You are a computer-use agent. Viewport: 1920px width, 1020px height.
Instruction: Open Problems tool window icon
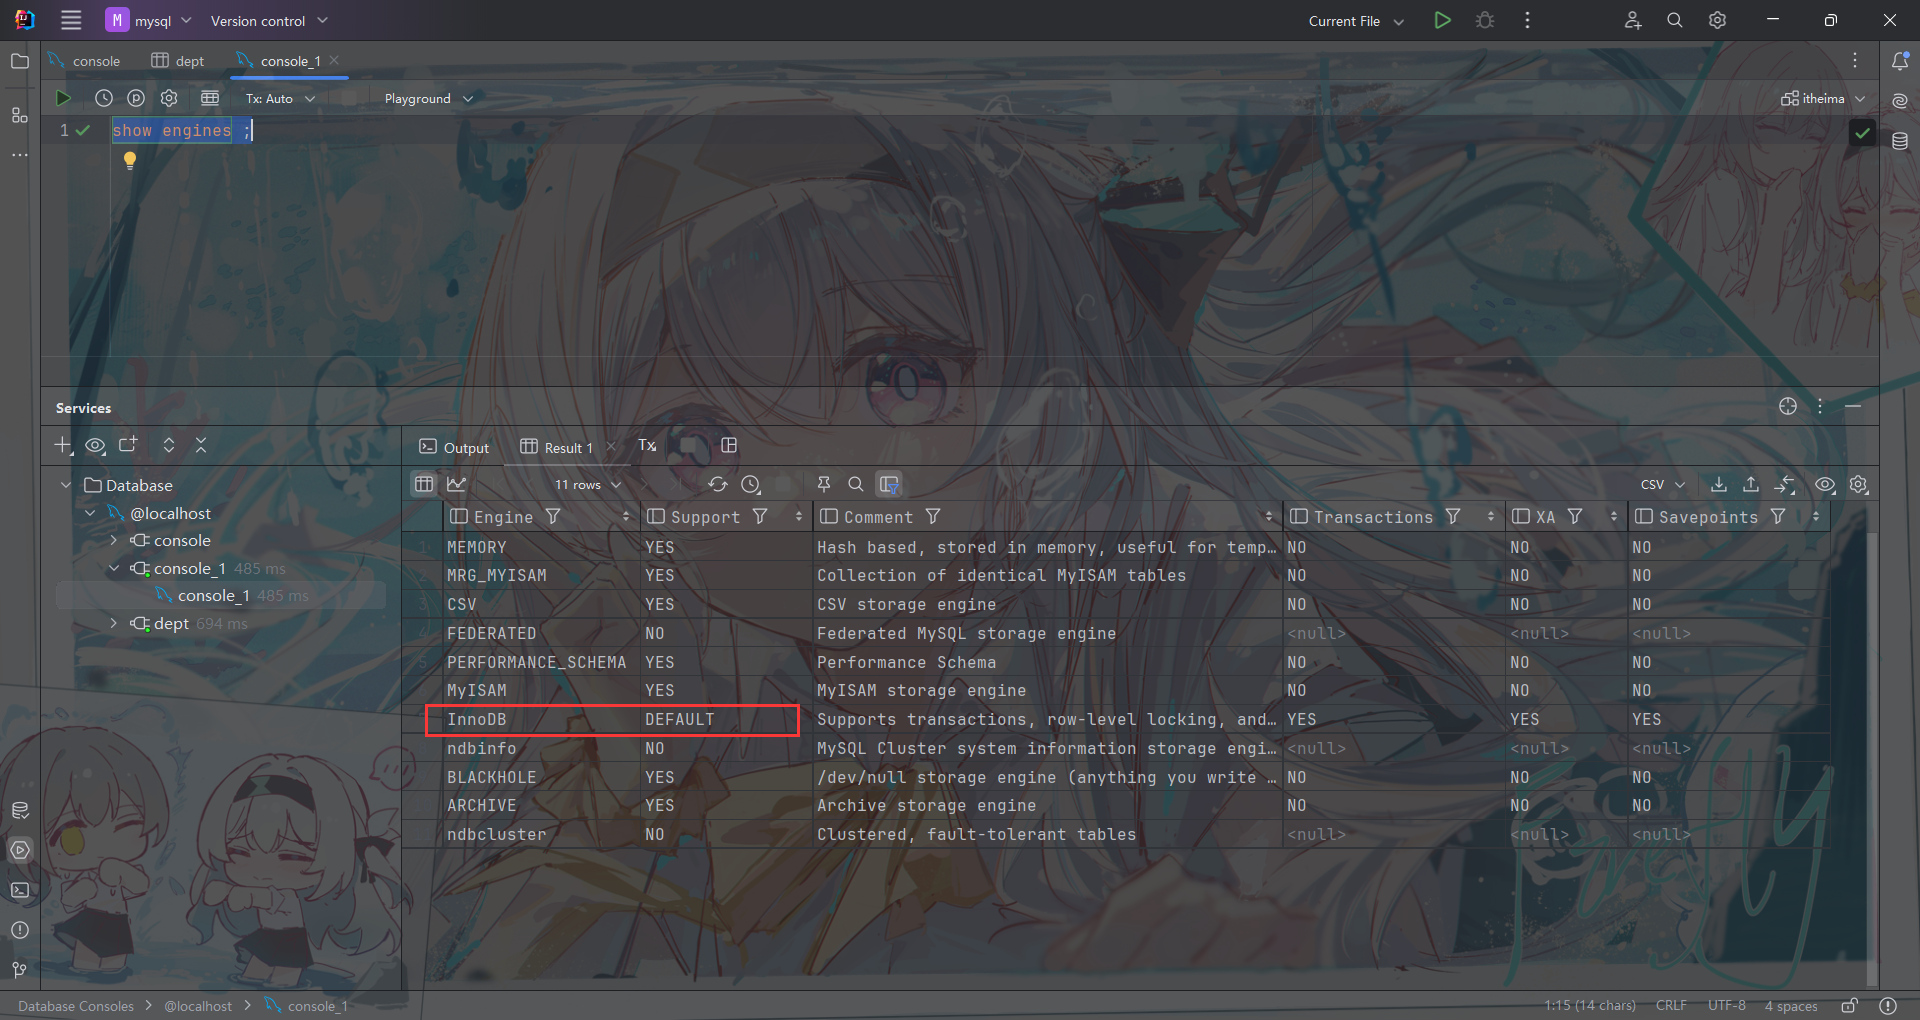(20, 930)
